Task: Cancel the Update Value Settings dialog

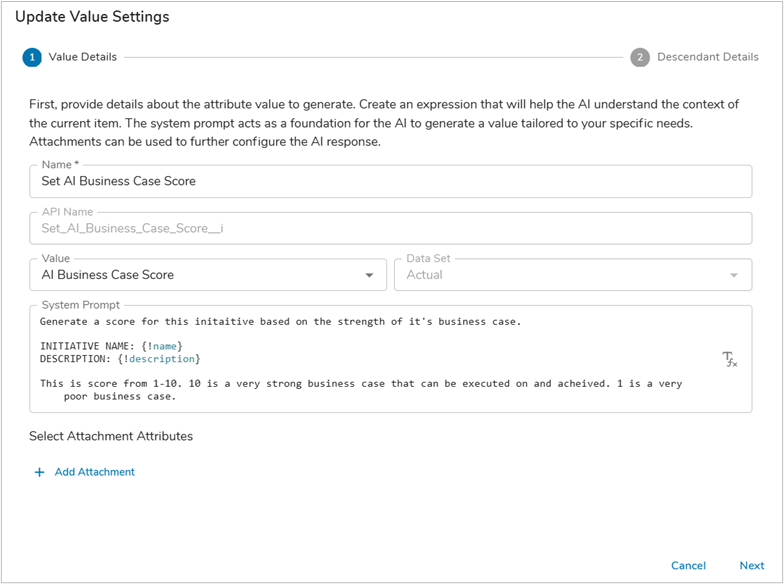Action: pos(688,565)
